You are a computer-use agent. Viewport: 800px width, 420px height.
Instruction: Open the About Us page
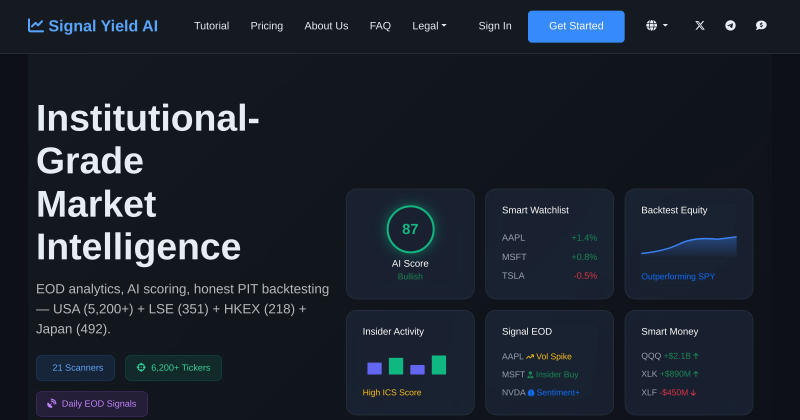[x=326, y=26]
